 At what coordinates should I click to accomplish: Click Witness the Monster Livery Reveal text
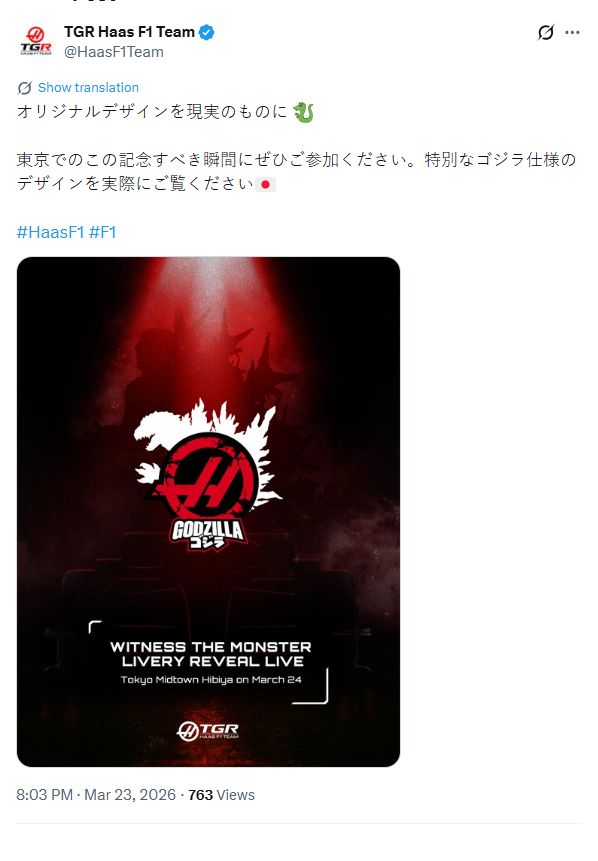[x=211, y=654]
